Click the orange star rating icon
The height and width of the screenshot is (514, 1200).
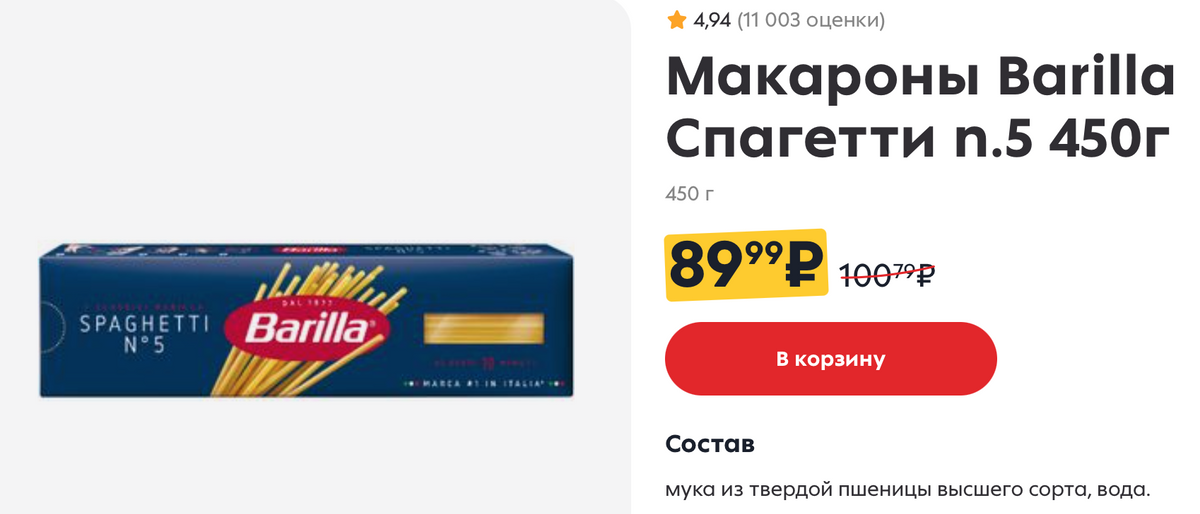676,19
